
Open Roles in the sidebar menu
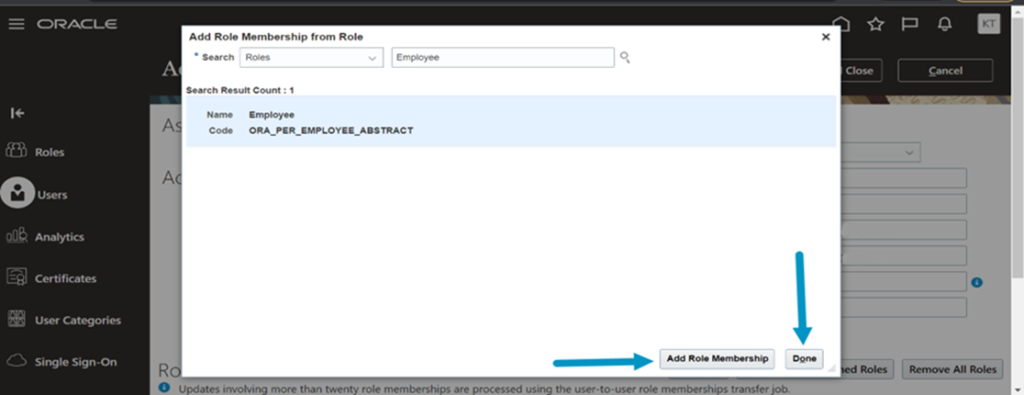coord(50,152)
